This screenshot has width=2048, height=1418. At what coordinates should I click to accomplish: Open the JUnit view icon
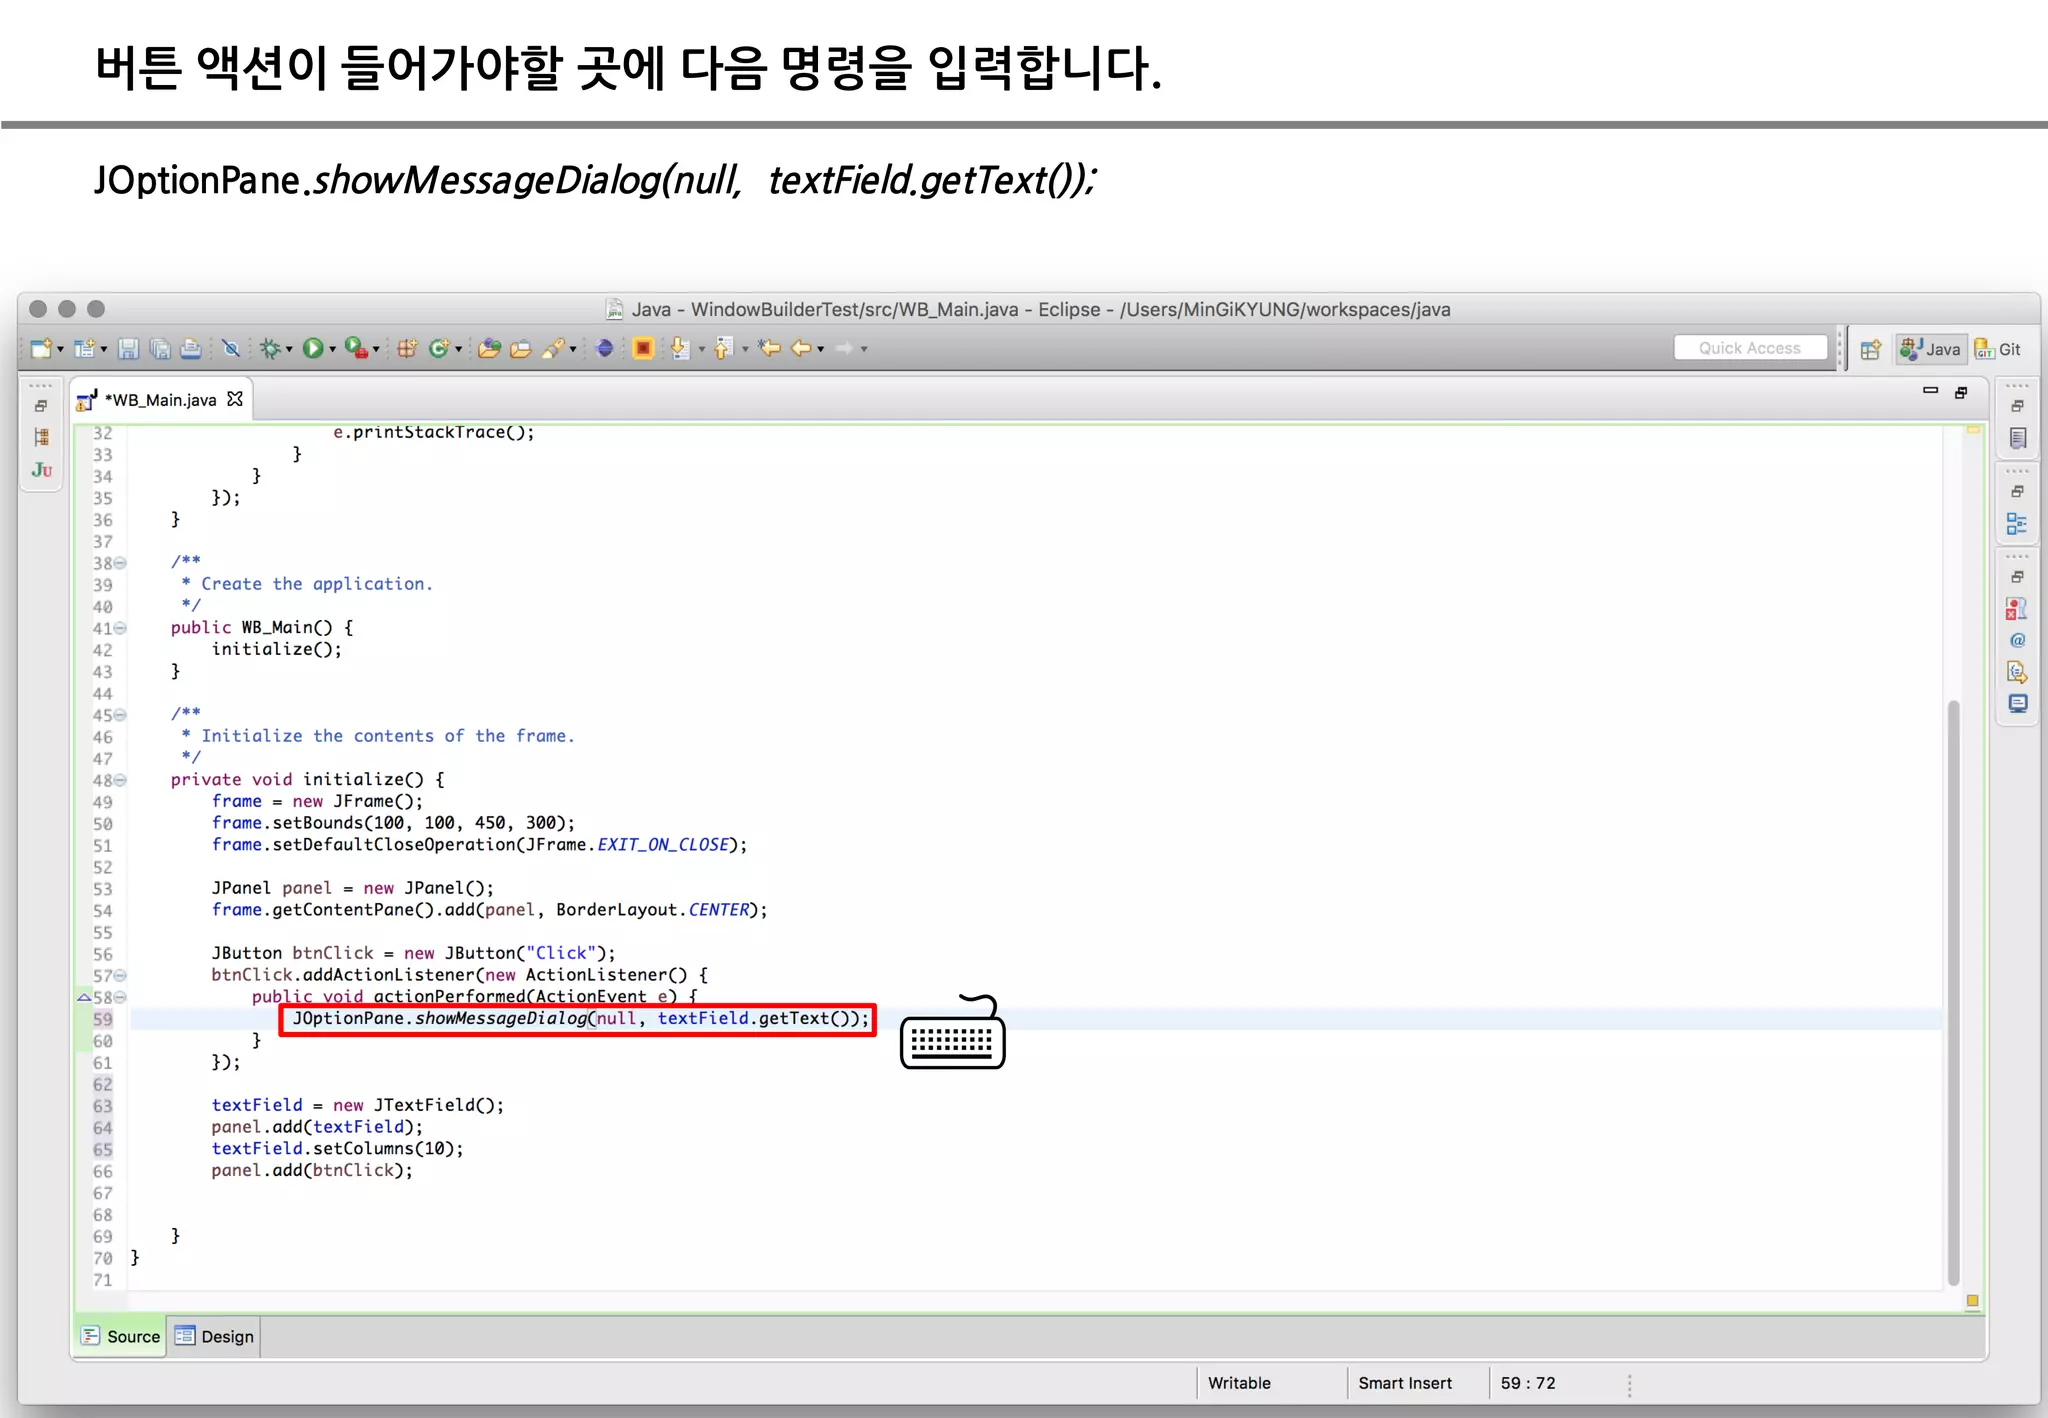pos(41,469)
